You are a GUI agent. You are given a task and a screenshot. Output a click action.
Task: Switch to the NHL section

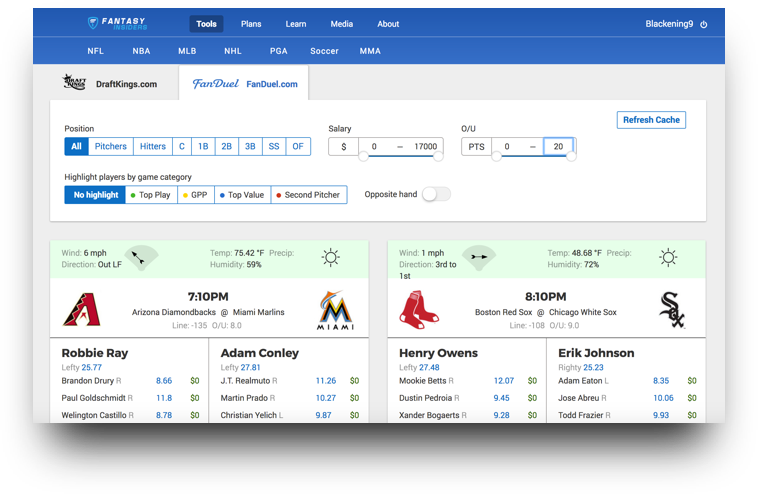(x=233, y=51)
